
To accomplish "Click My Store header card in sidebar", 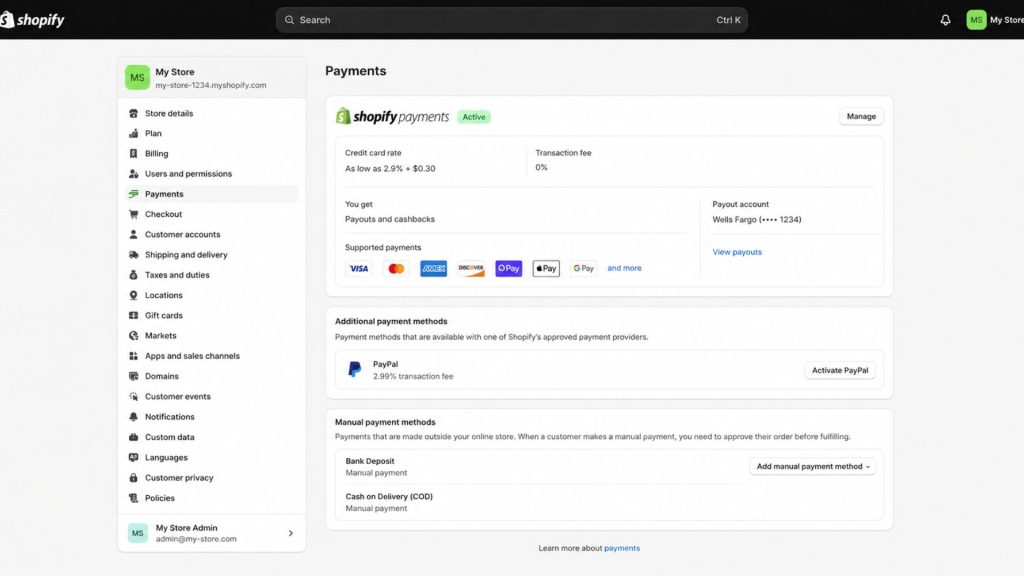I will [x=212, y=78].
